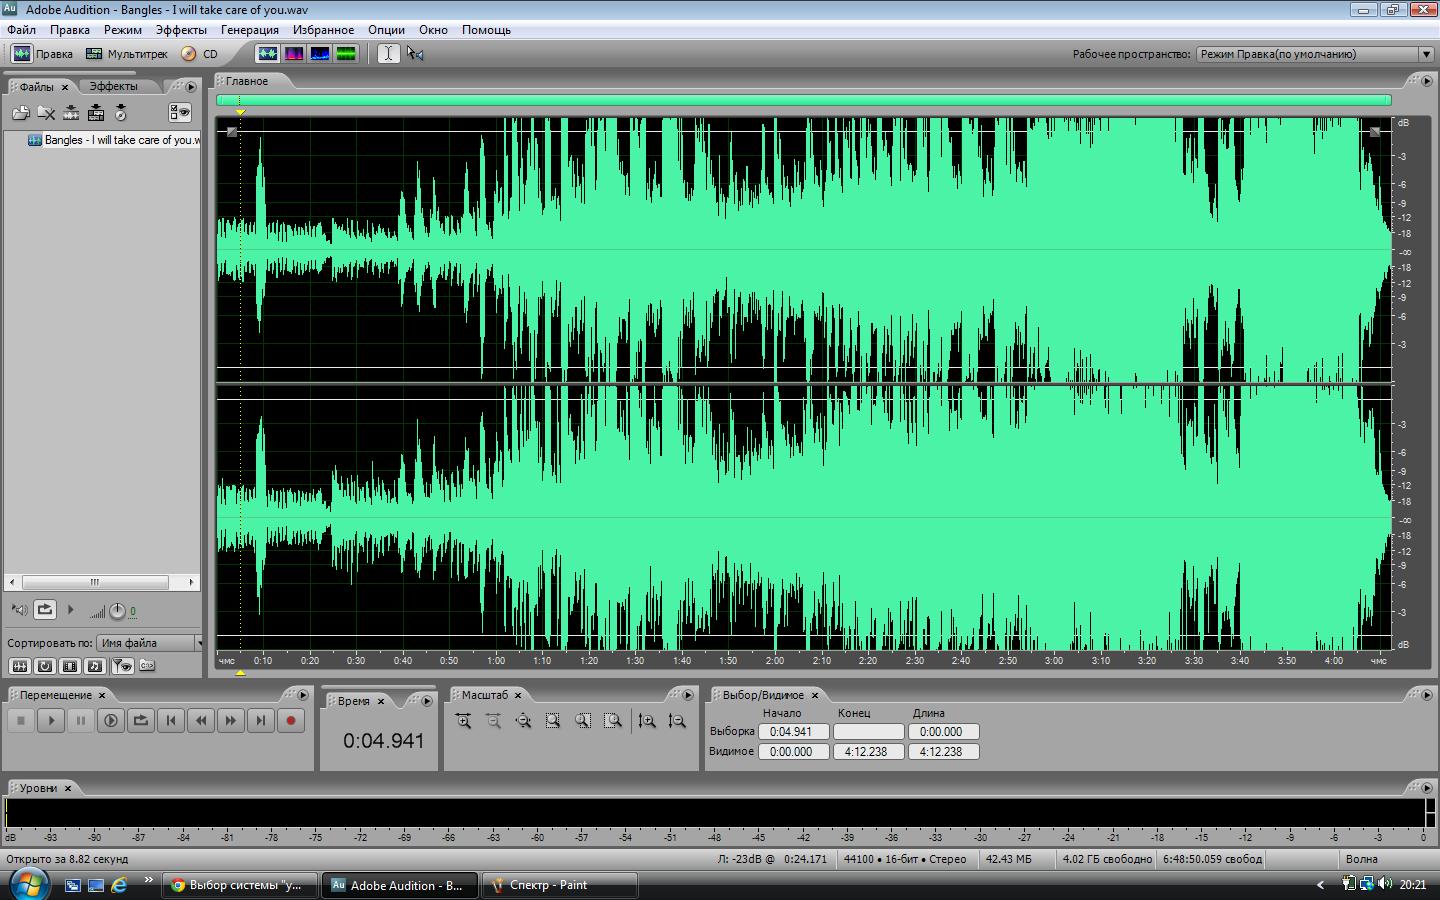Close selected files icon in Файлы panel
This screenshot has width=1440, height=900.
46,113
